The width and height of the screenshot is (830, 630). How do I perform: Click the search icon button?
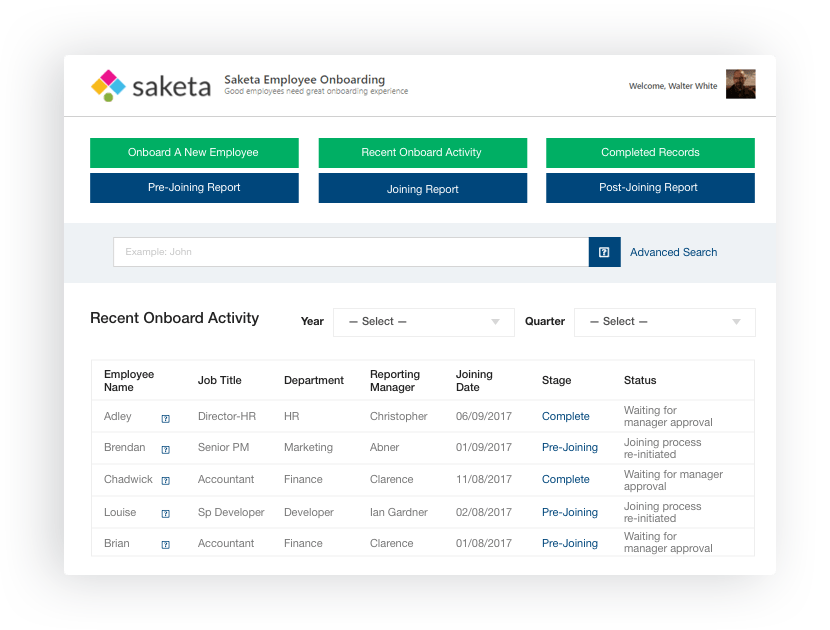point(604,252)
